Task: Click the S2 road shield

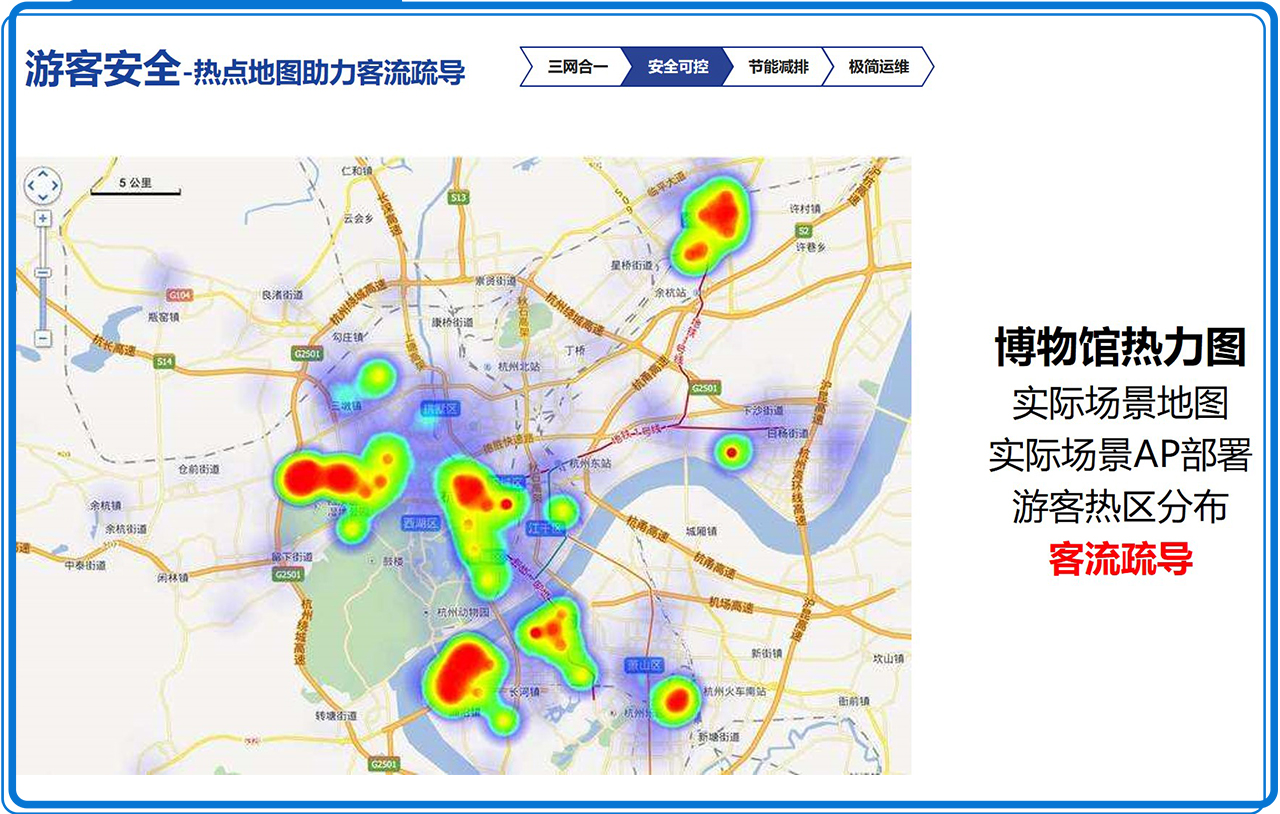Action: click(802, 230)
